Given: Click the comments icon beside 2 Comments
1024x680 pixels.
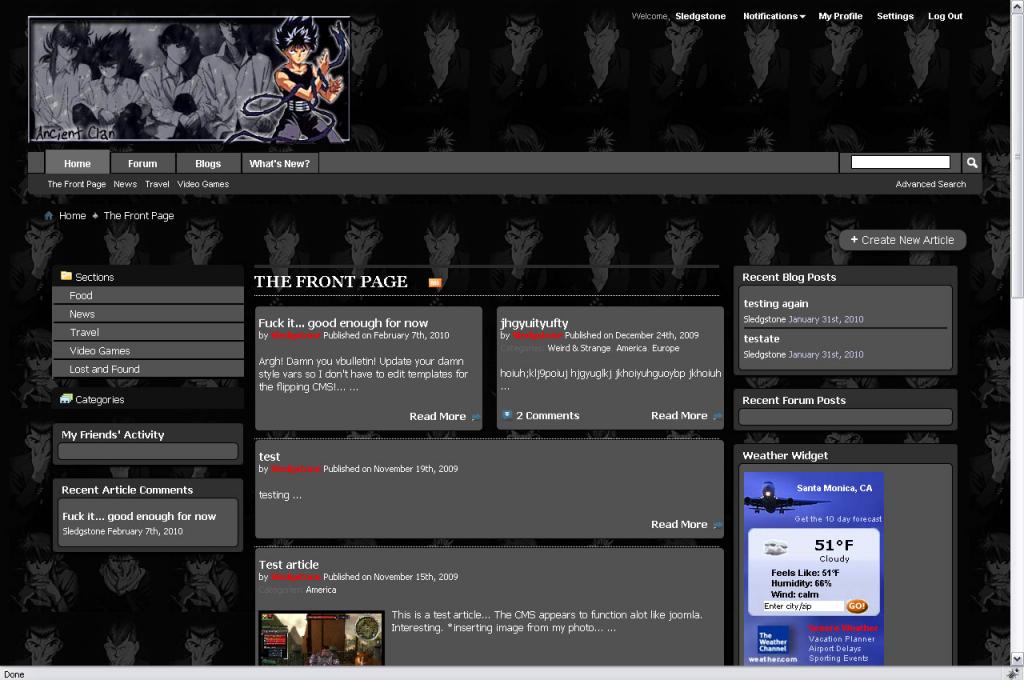Looking at the screenshot, I should tap(506, 415).
